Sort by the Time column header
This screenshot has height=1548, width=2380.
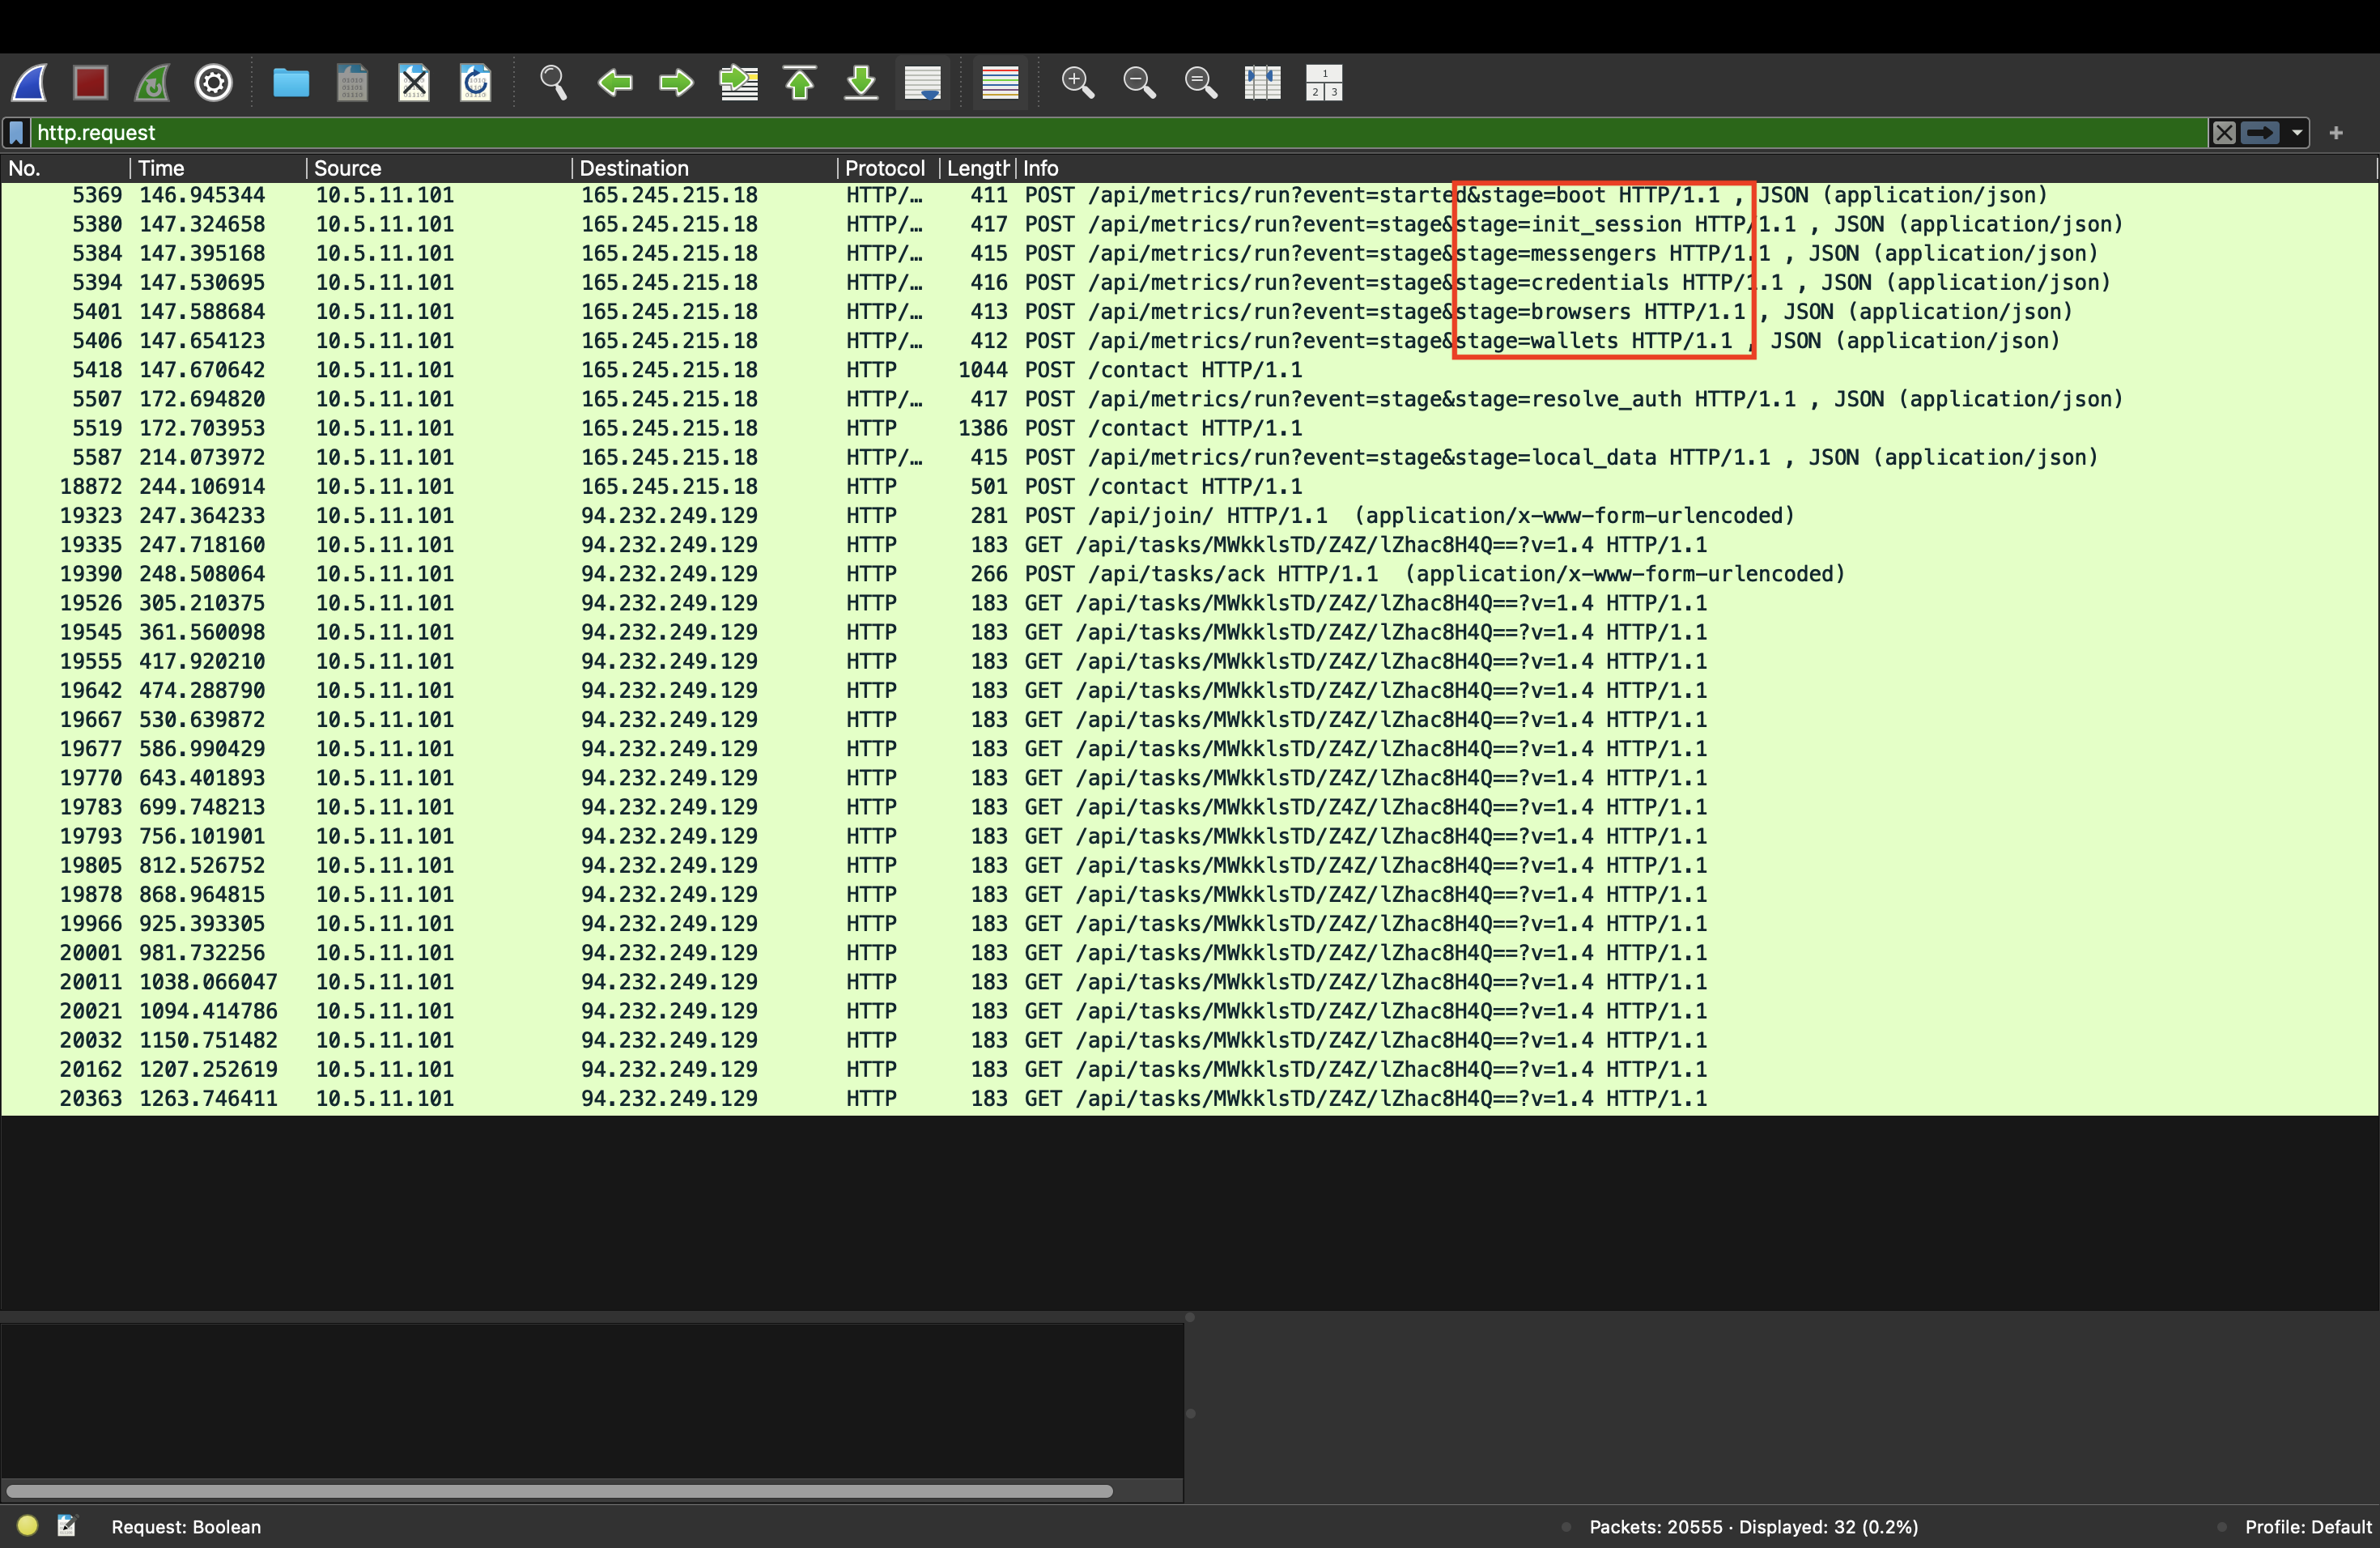click(218, 168)
